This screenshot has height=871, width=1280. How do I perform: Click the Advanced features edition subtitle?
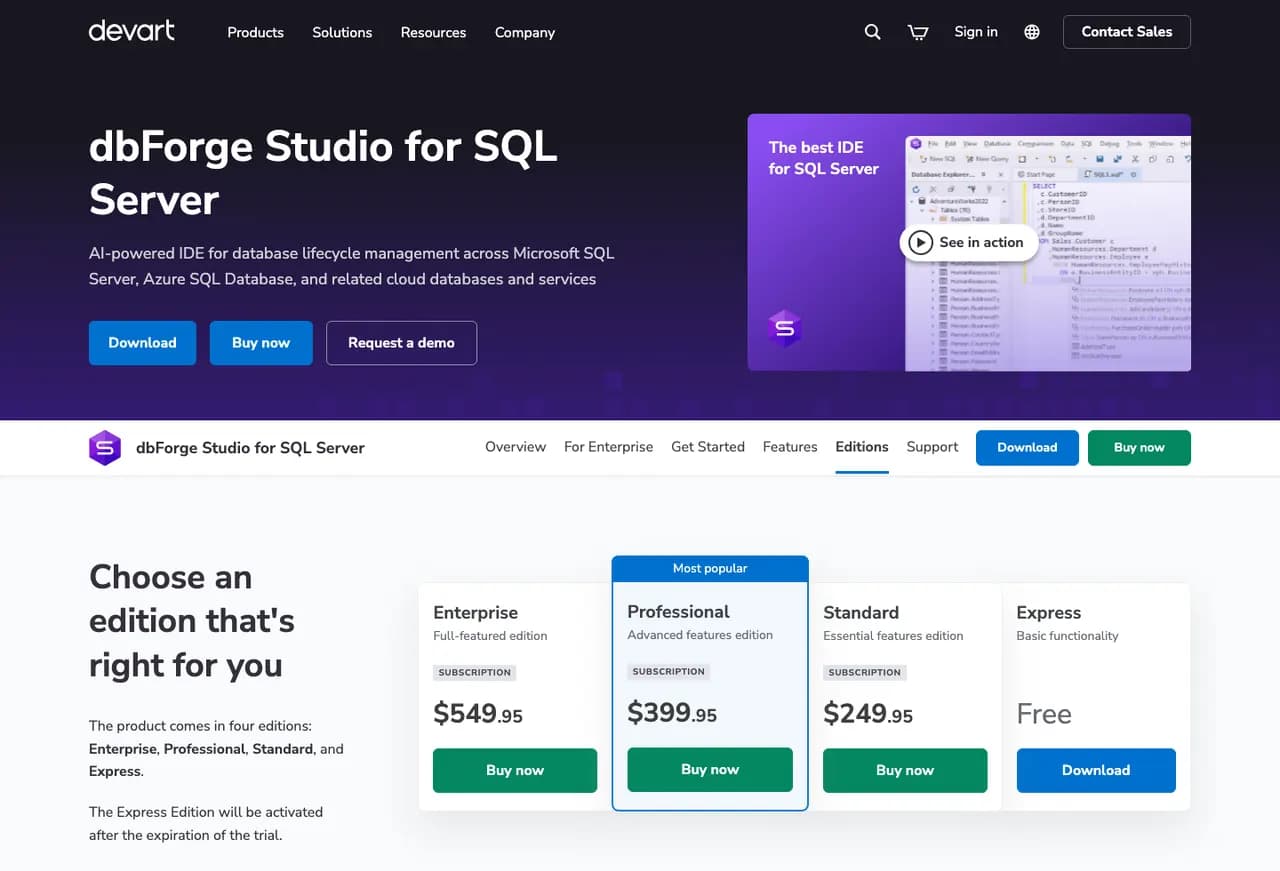pos(700,635)
